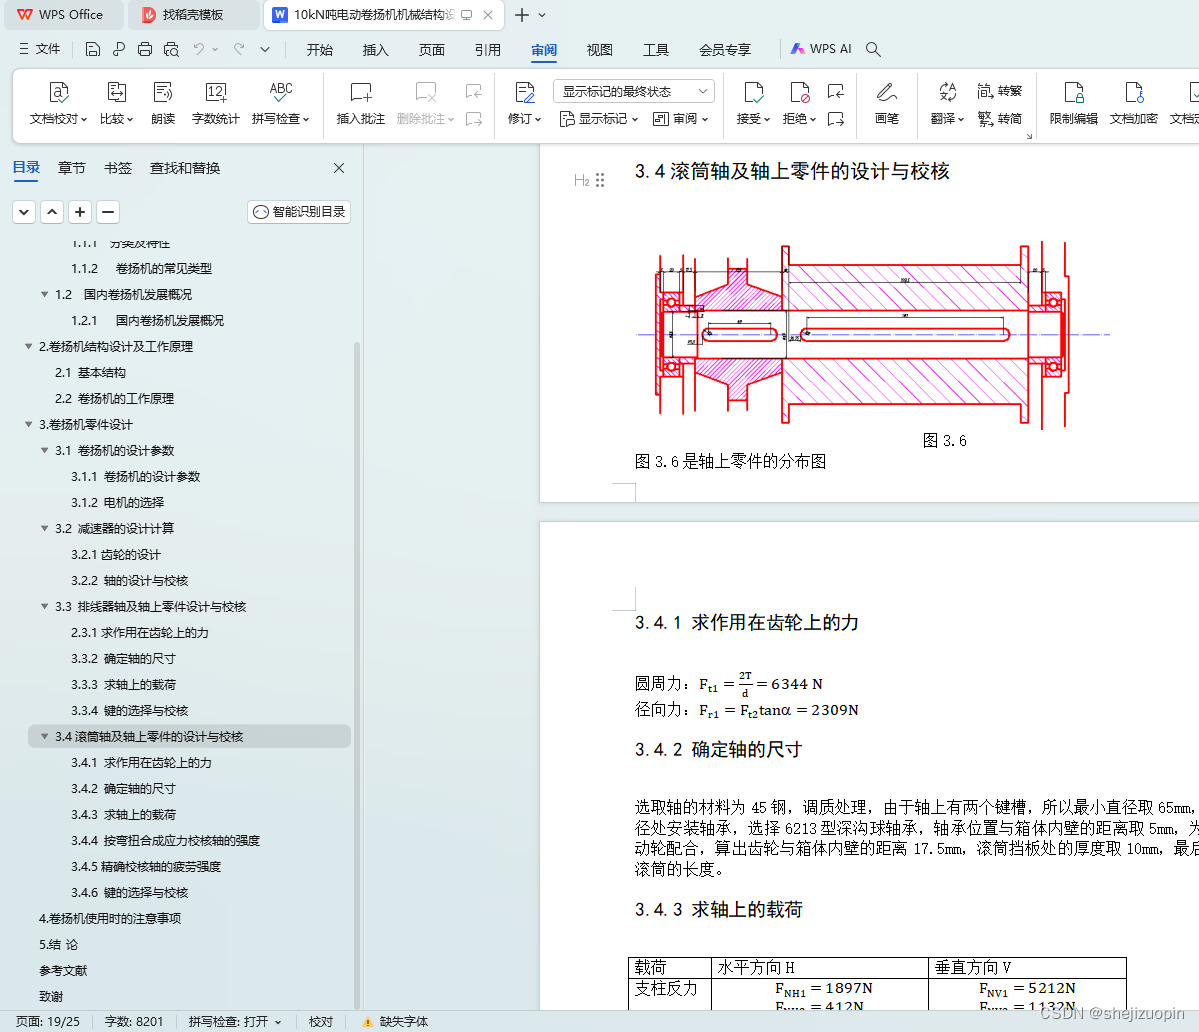This screenshot has height=1032, width=1199.
Task: Switch to the 书签 pane tab
Action: (x=118, y=167)
